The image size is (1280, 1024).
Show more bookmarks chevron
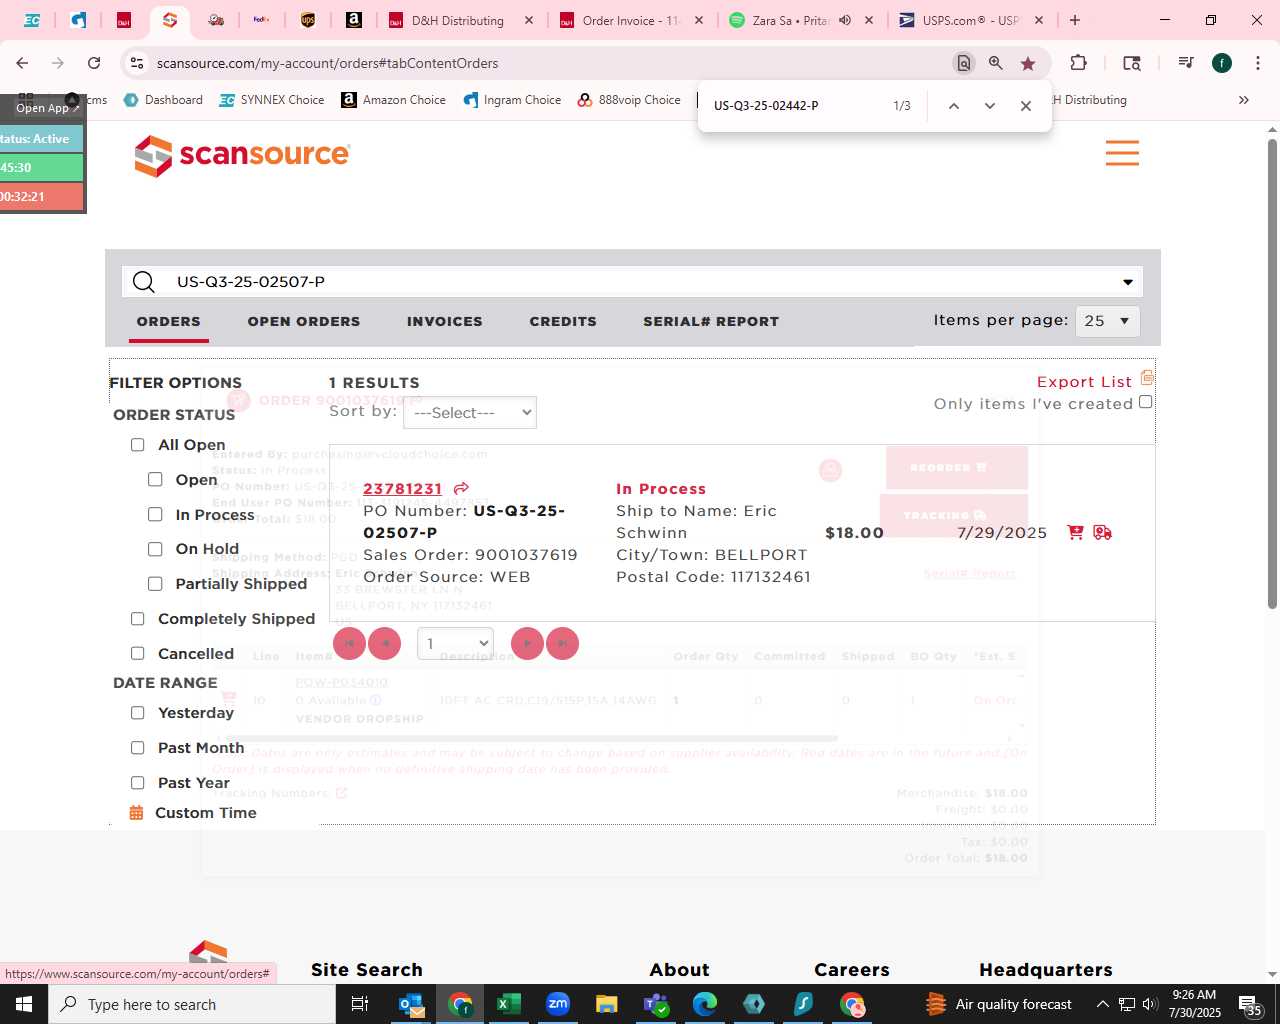1244,100
